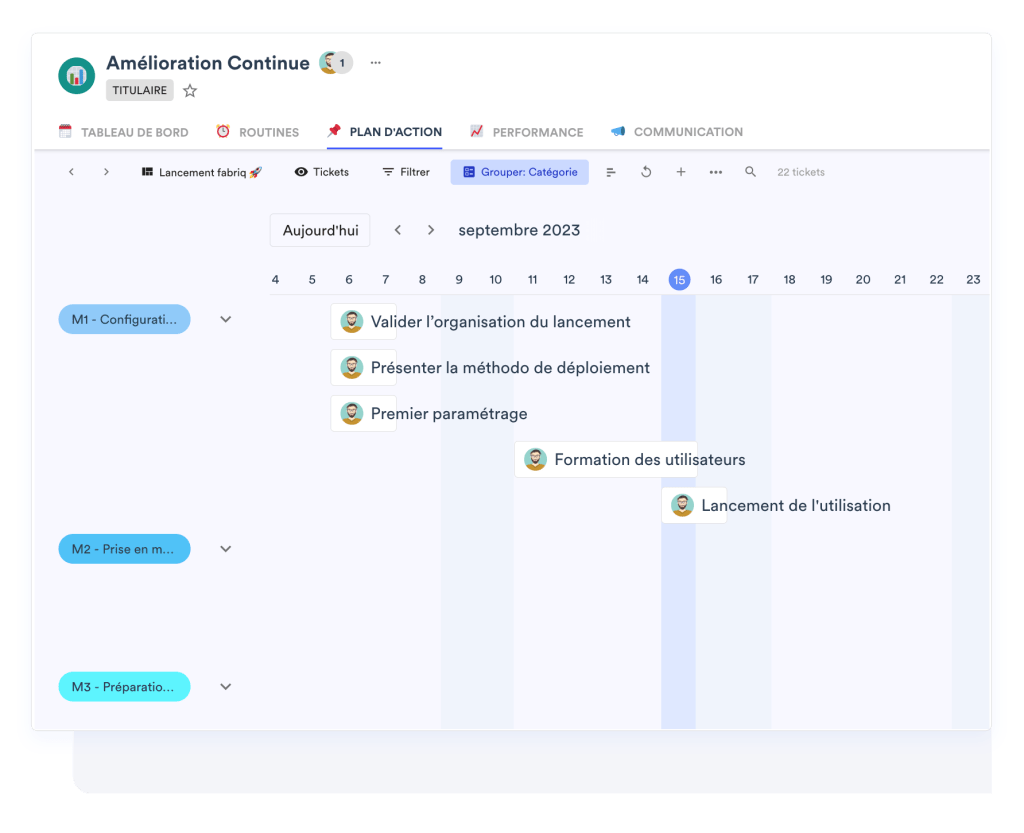Select the M1 - Configuration blue label
Screen dimensions: 1024x833
tap(124, 319)
